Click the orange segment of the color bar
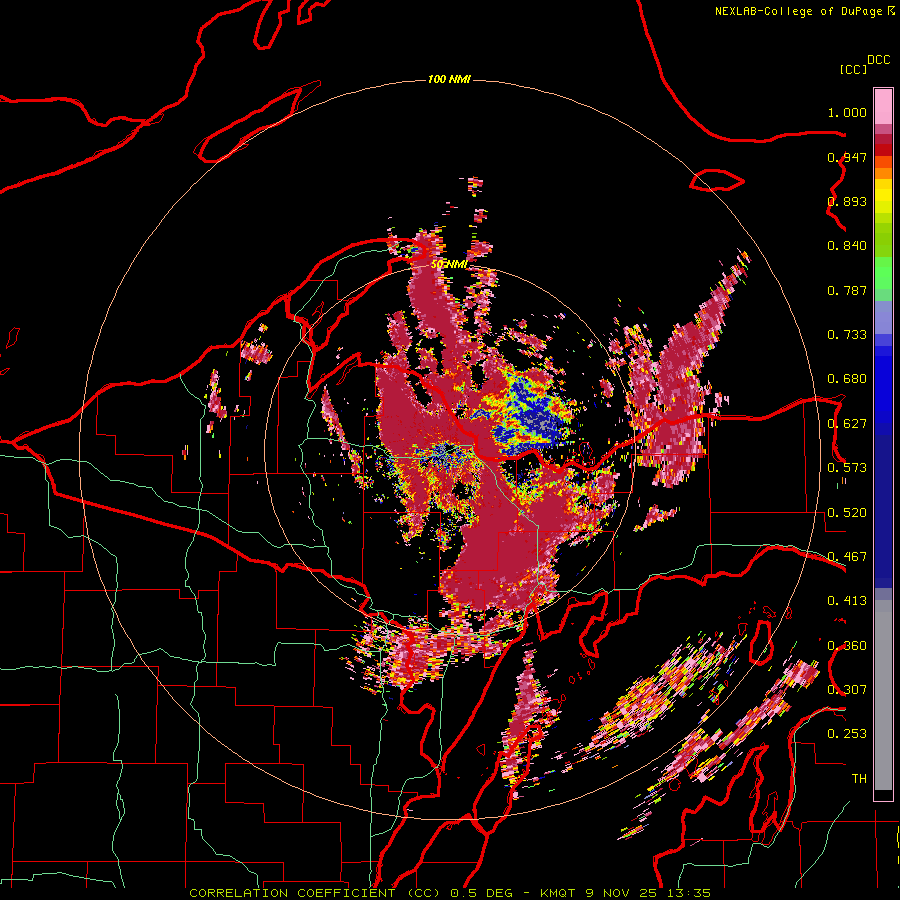 tap(883, 173)
